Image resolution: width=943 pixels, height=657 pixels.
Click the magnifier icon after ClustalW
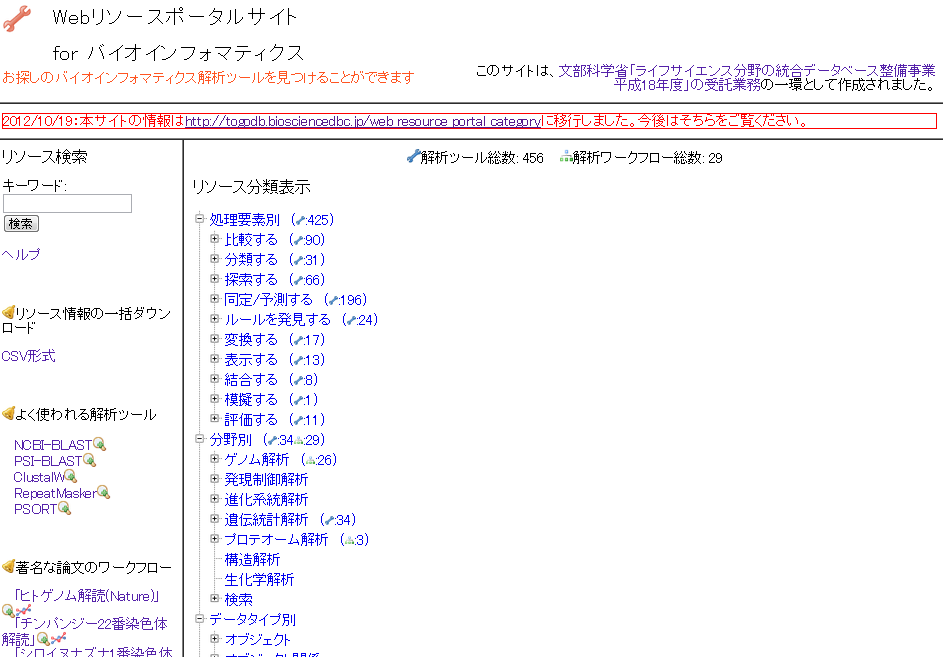70,477
